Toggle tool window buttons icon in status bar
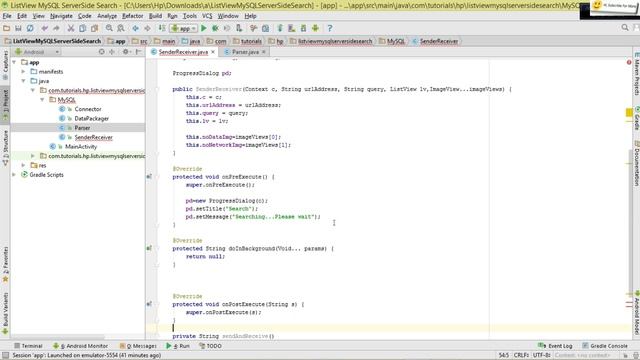 click(5, 356)
